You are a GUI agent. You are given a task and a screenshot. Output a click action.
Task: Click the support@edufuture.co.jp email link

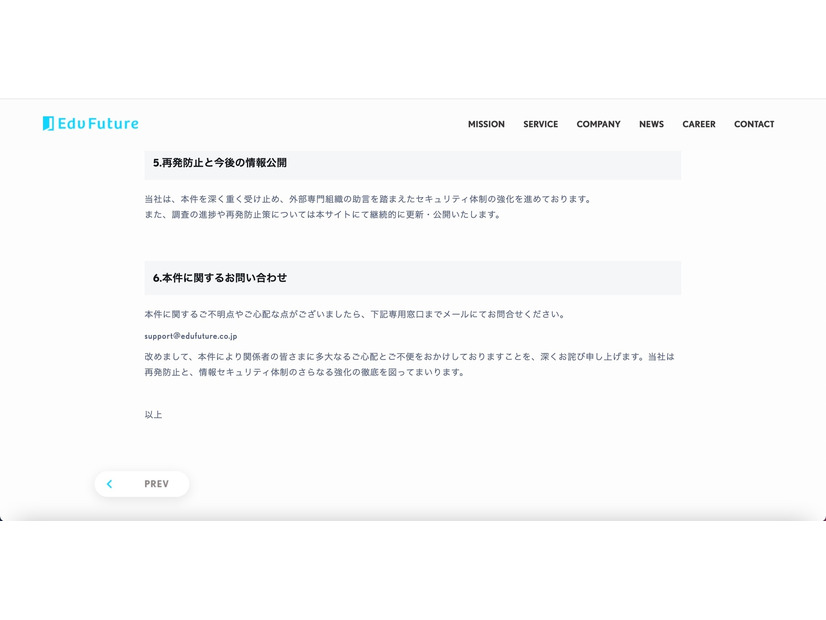[190, 336]
